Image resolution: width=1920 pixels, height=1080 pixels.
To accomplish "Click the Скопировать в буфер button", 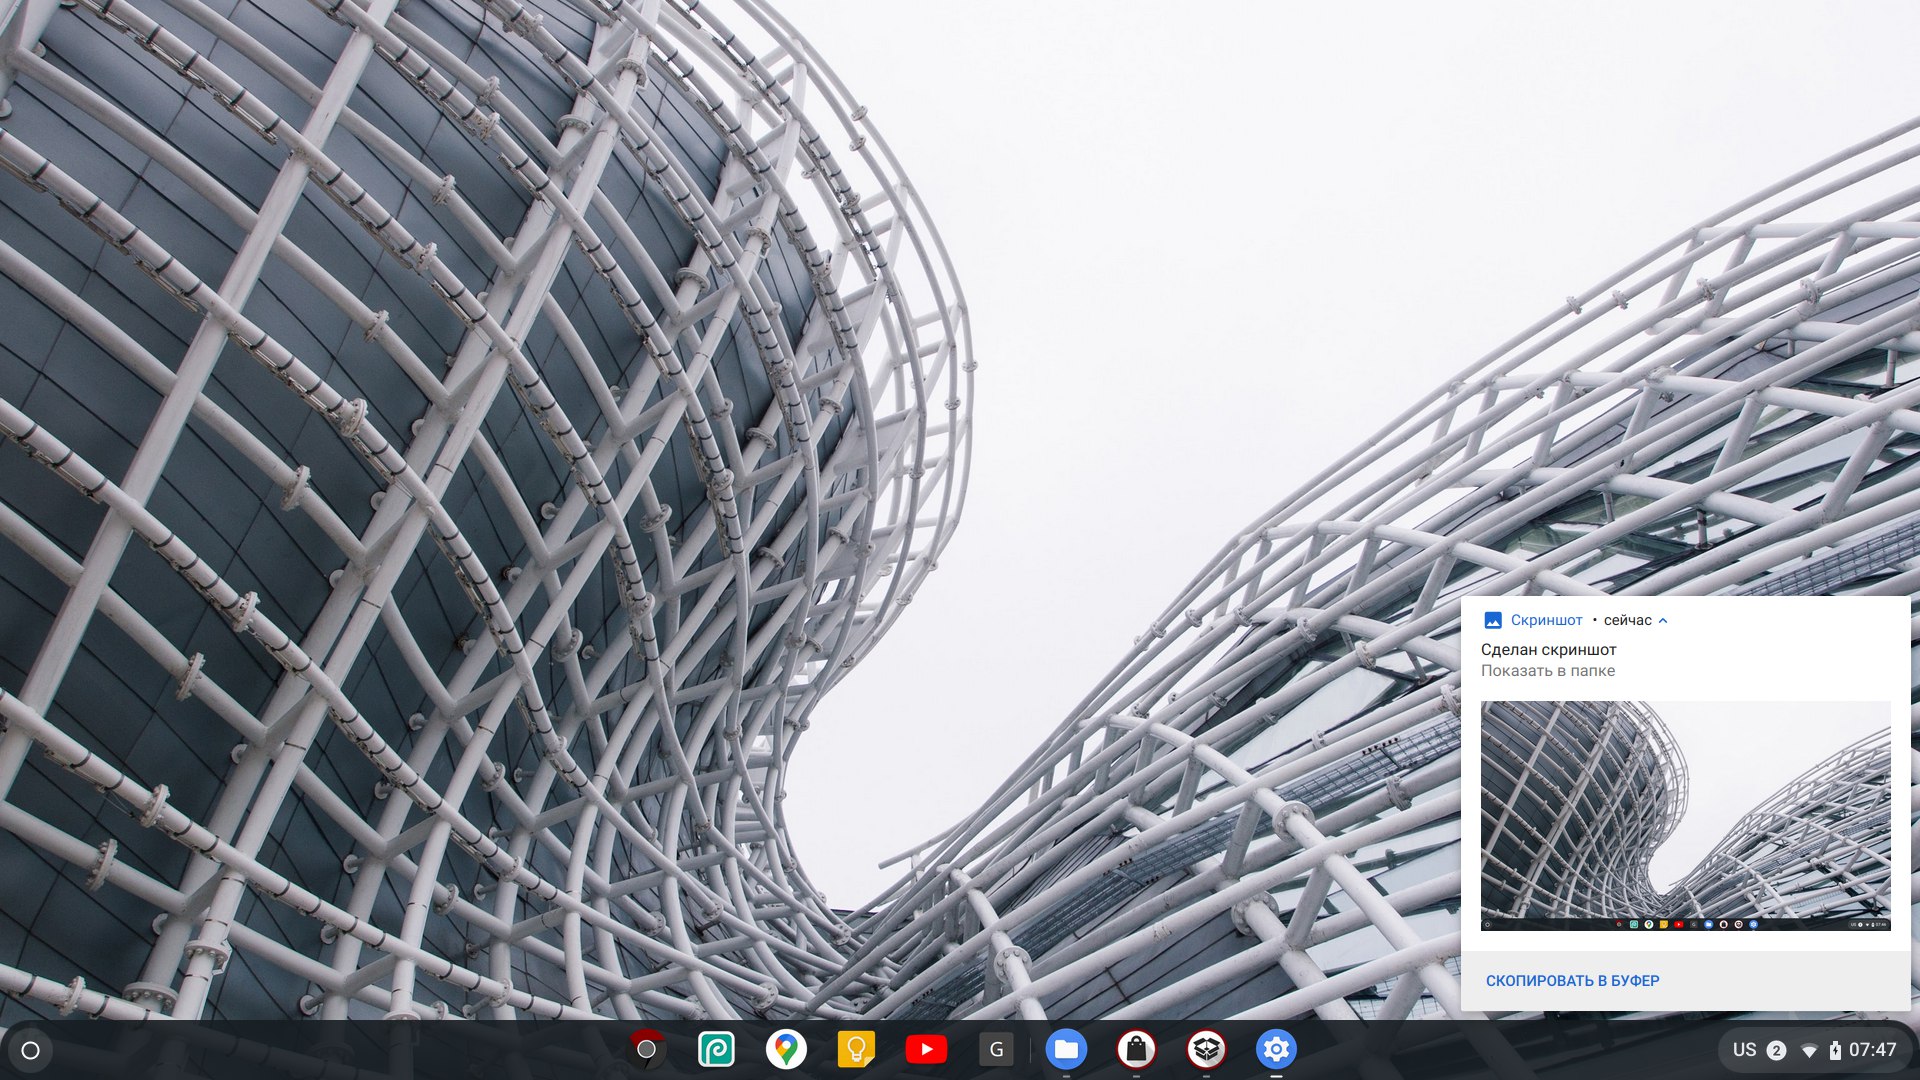I will tap(1572, 981).
